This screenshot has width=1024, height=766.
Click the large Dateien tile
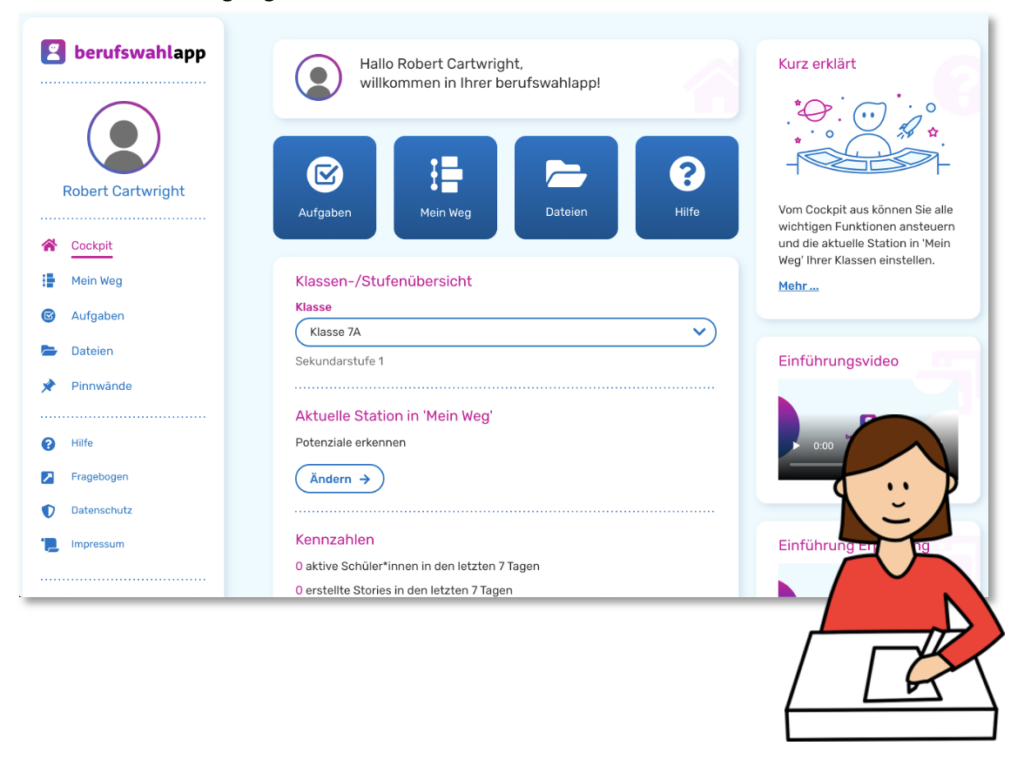click(566, 187)
